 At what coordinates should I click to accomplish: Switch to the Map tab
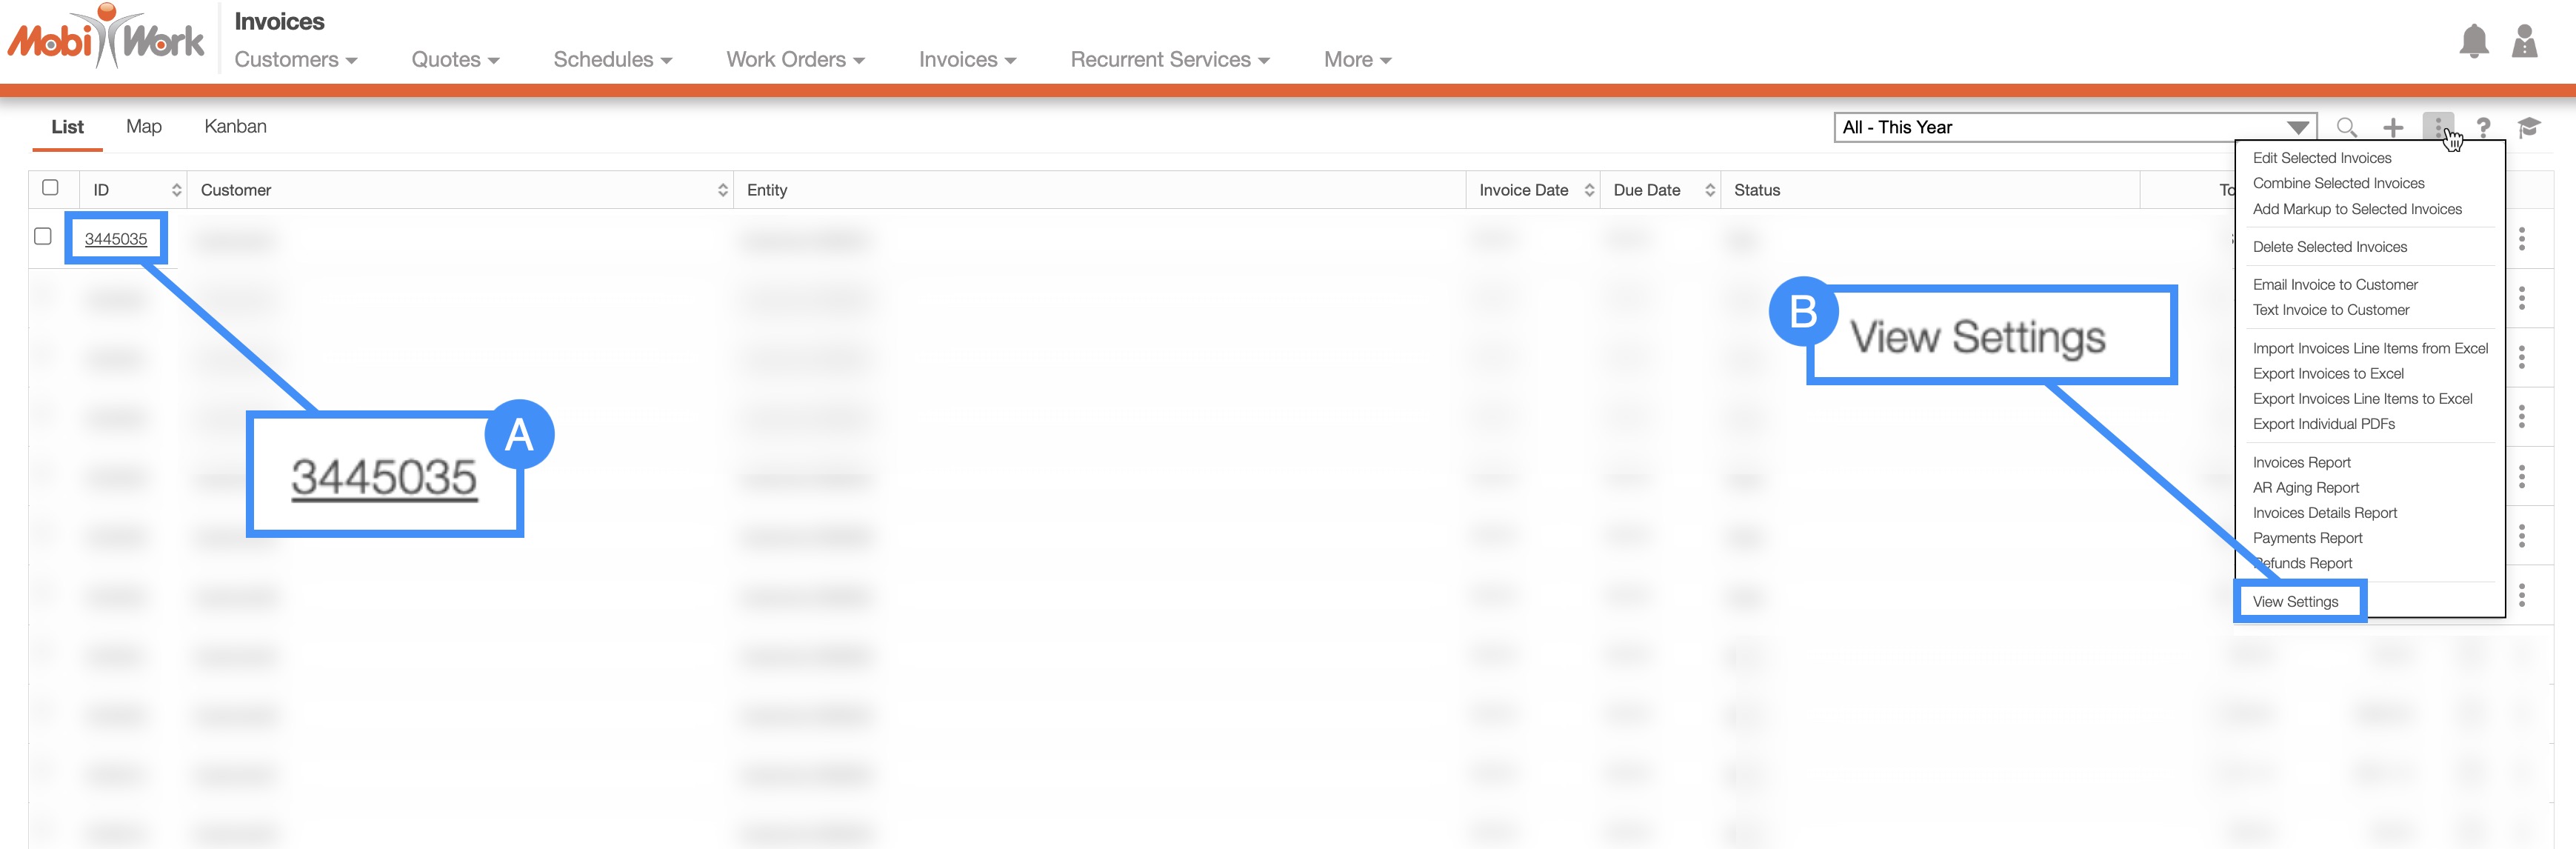click(x=144, y=126)
